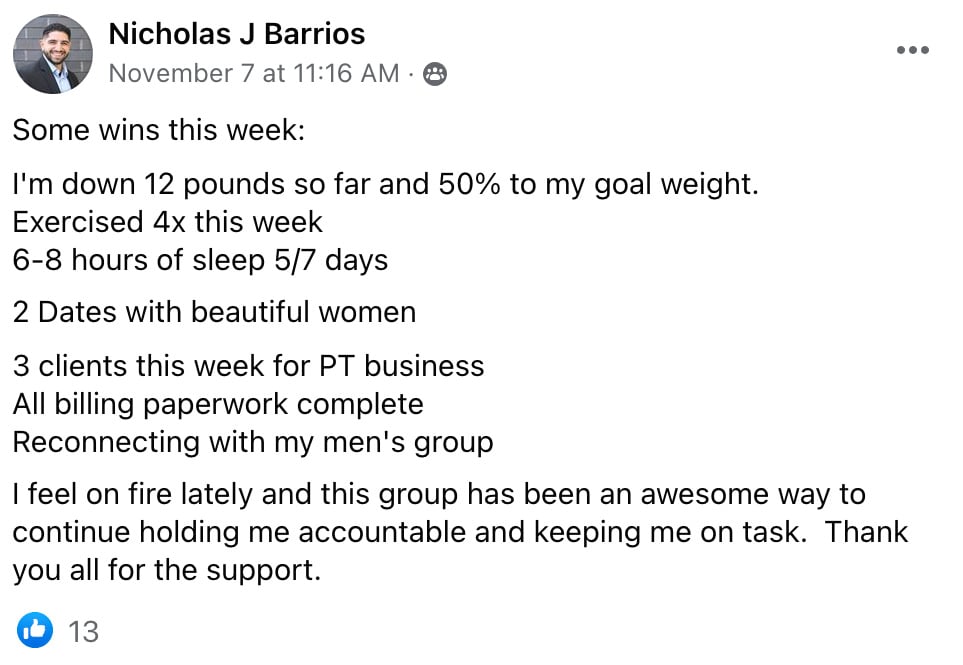Click the '50%' figure in the post
Screen dimensions: 963x665
click(x=469, y=184)
